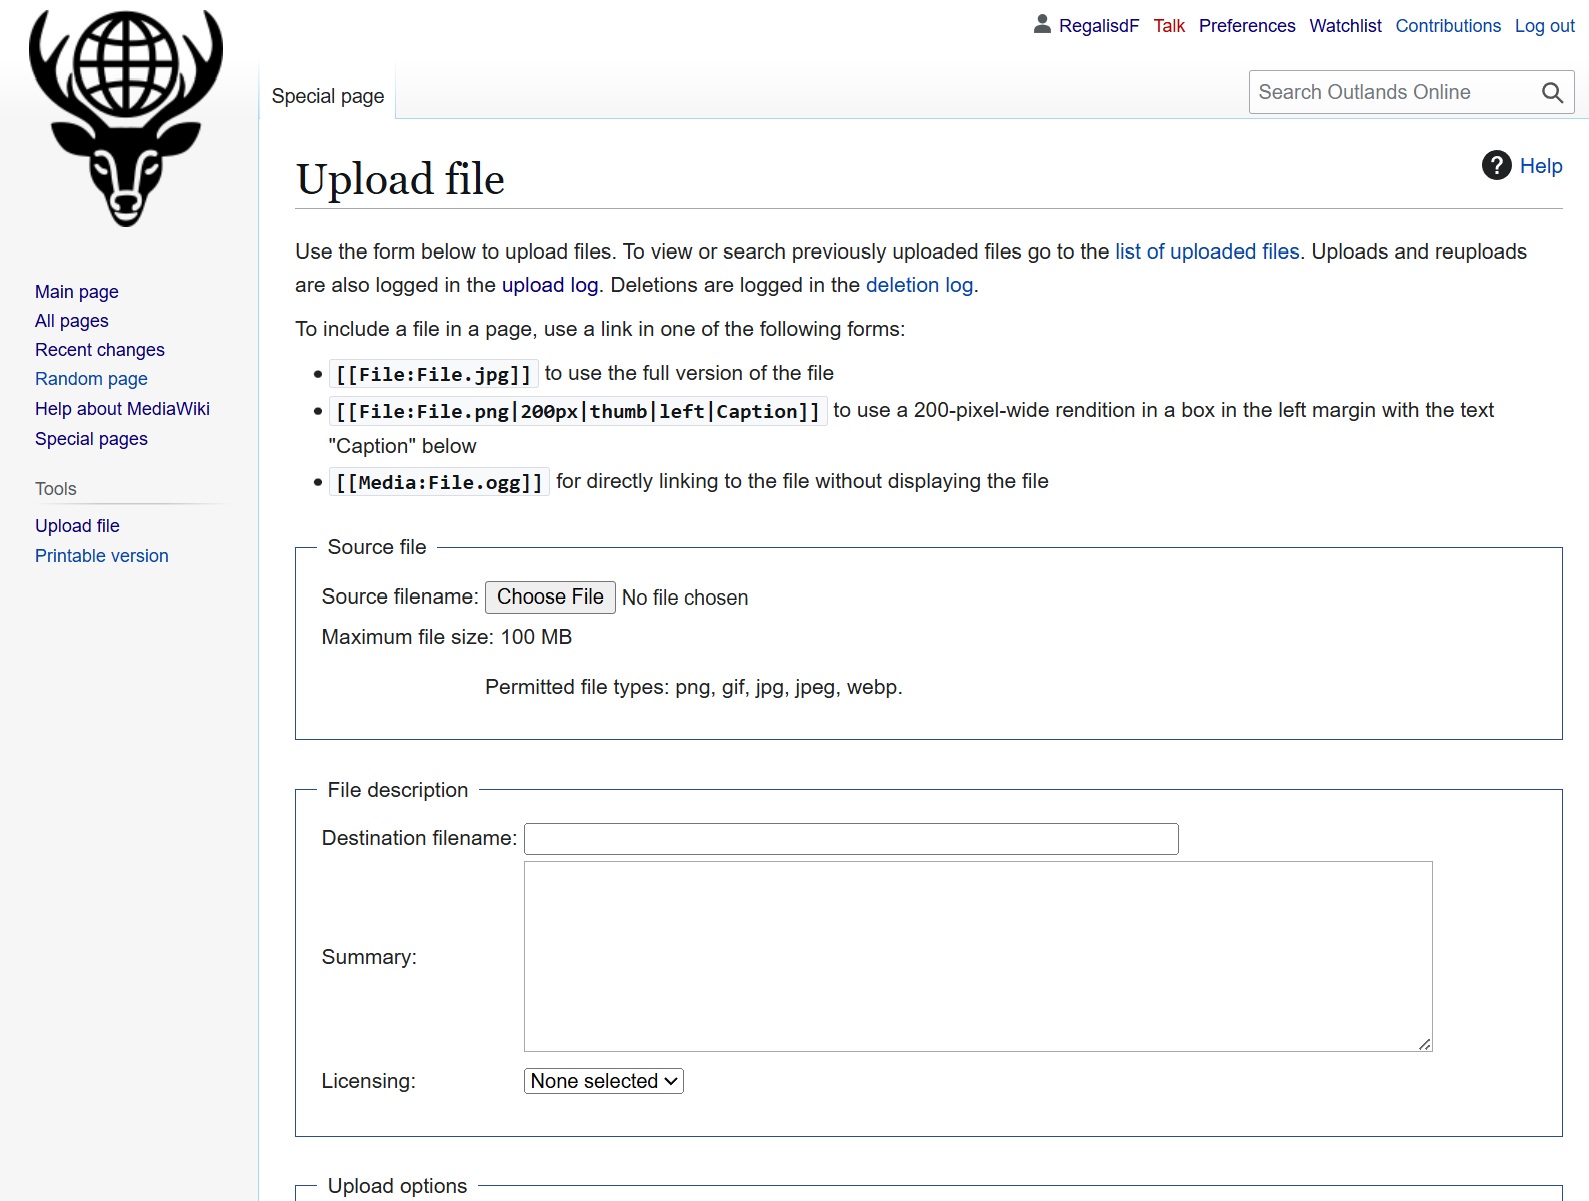The image size is (1589, 1201).
Task: Click Upload file in Tools sidebar
Action: 77,526
